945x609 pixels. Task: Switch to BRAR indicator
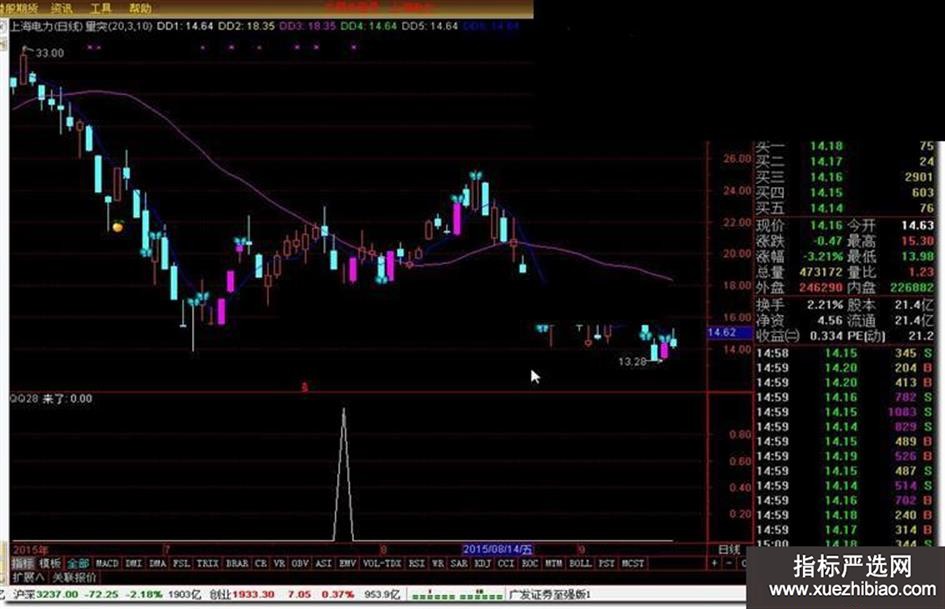tap(237, 563)
